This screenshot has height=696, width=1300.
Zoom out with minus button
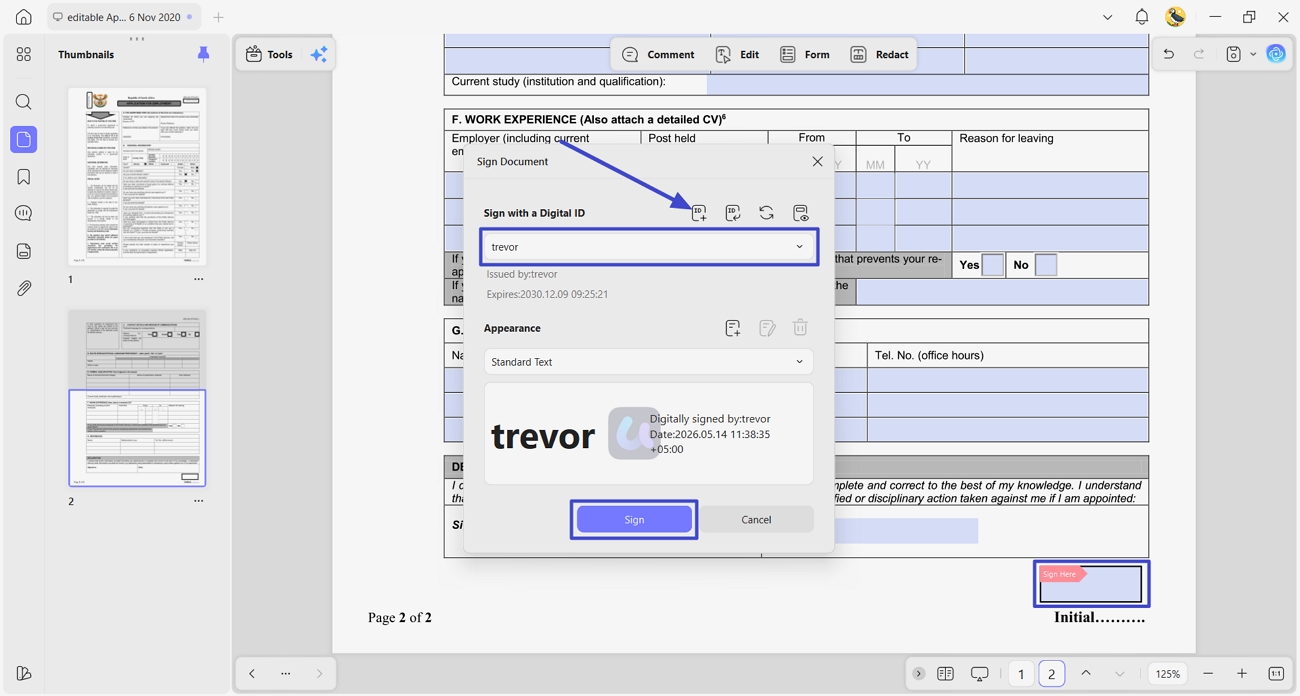click(1208, 674)
